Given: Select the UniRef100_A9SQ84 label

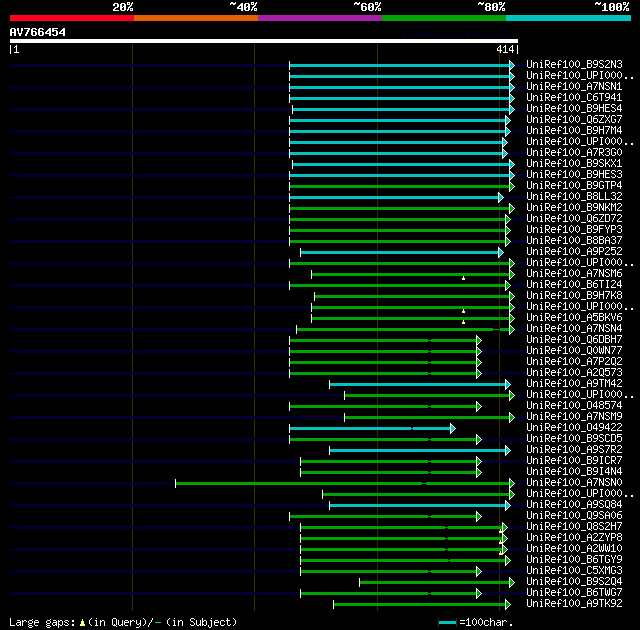Looking at the screenshot, I should [x=574, y=505].
